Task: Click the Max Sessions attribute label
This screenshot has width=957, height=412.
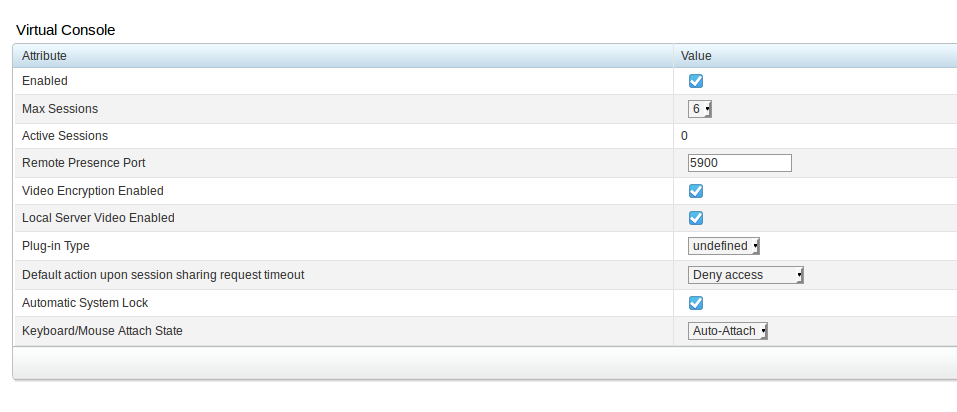Action: [x=60, y=109]
